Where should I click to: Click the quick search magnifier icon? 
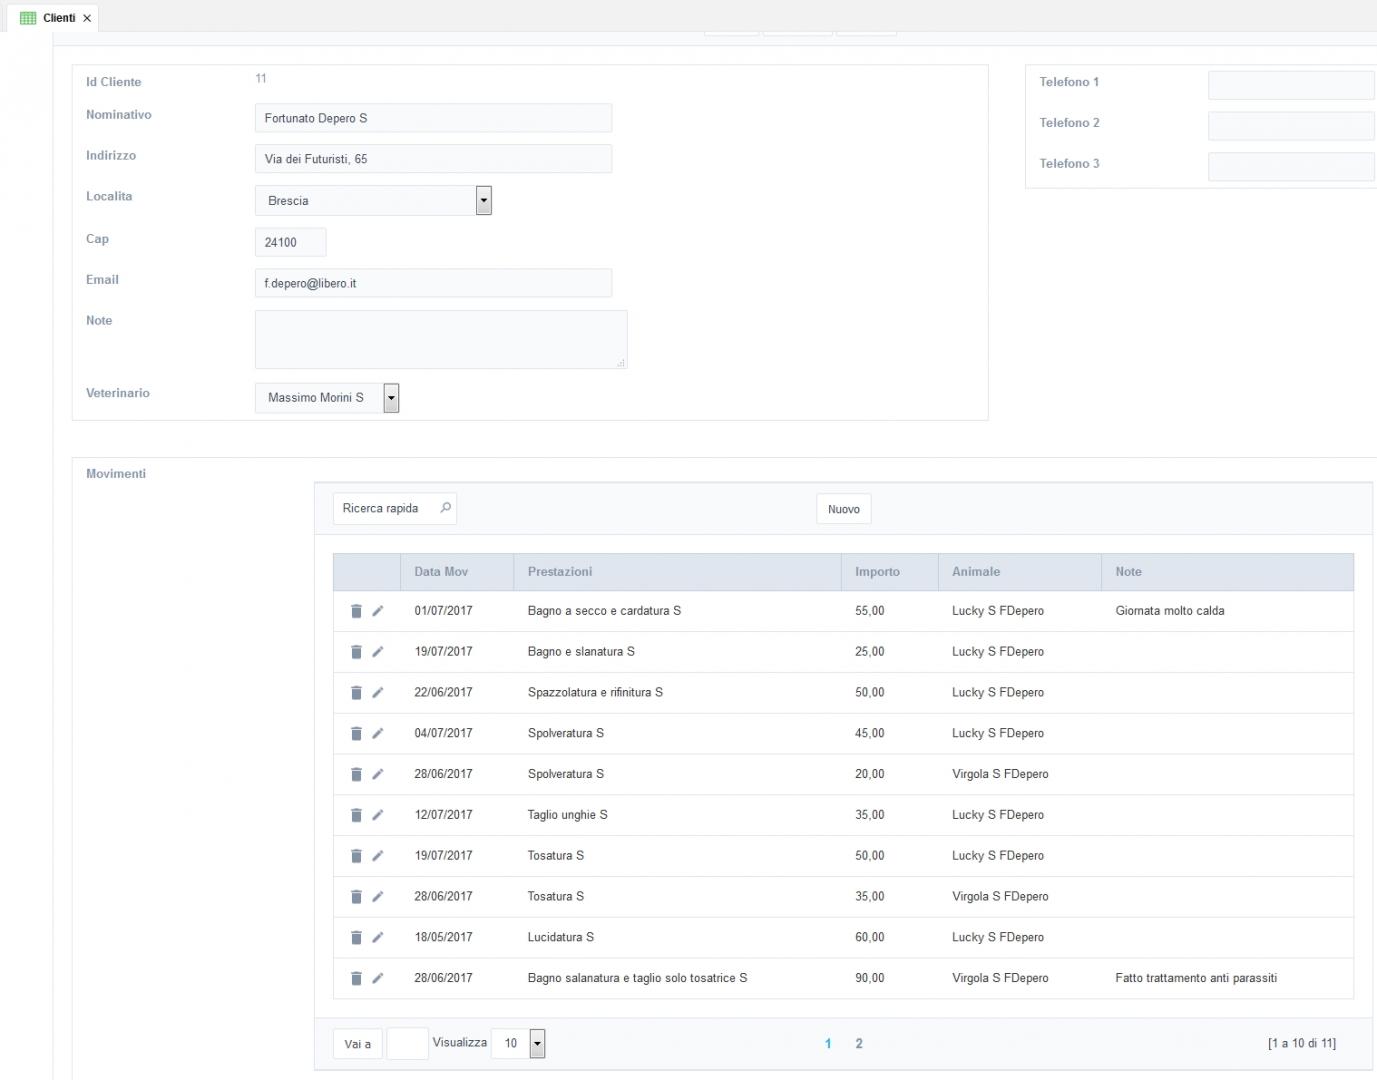coord(446,508)
